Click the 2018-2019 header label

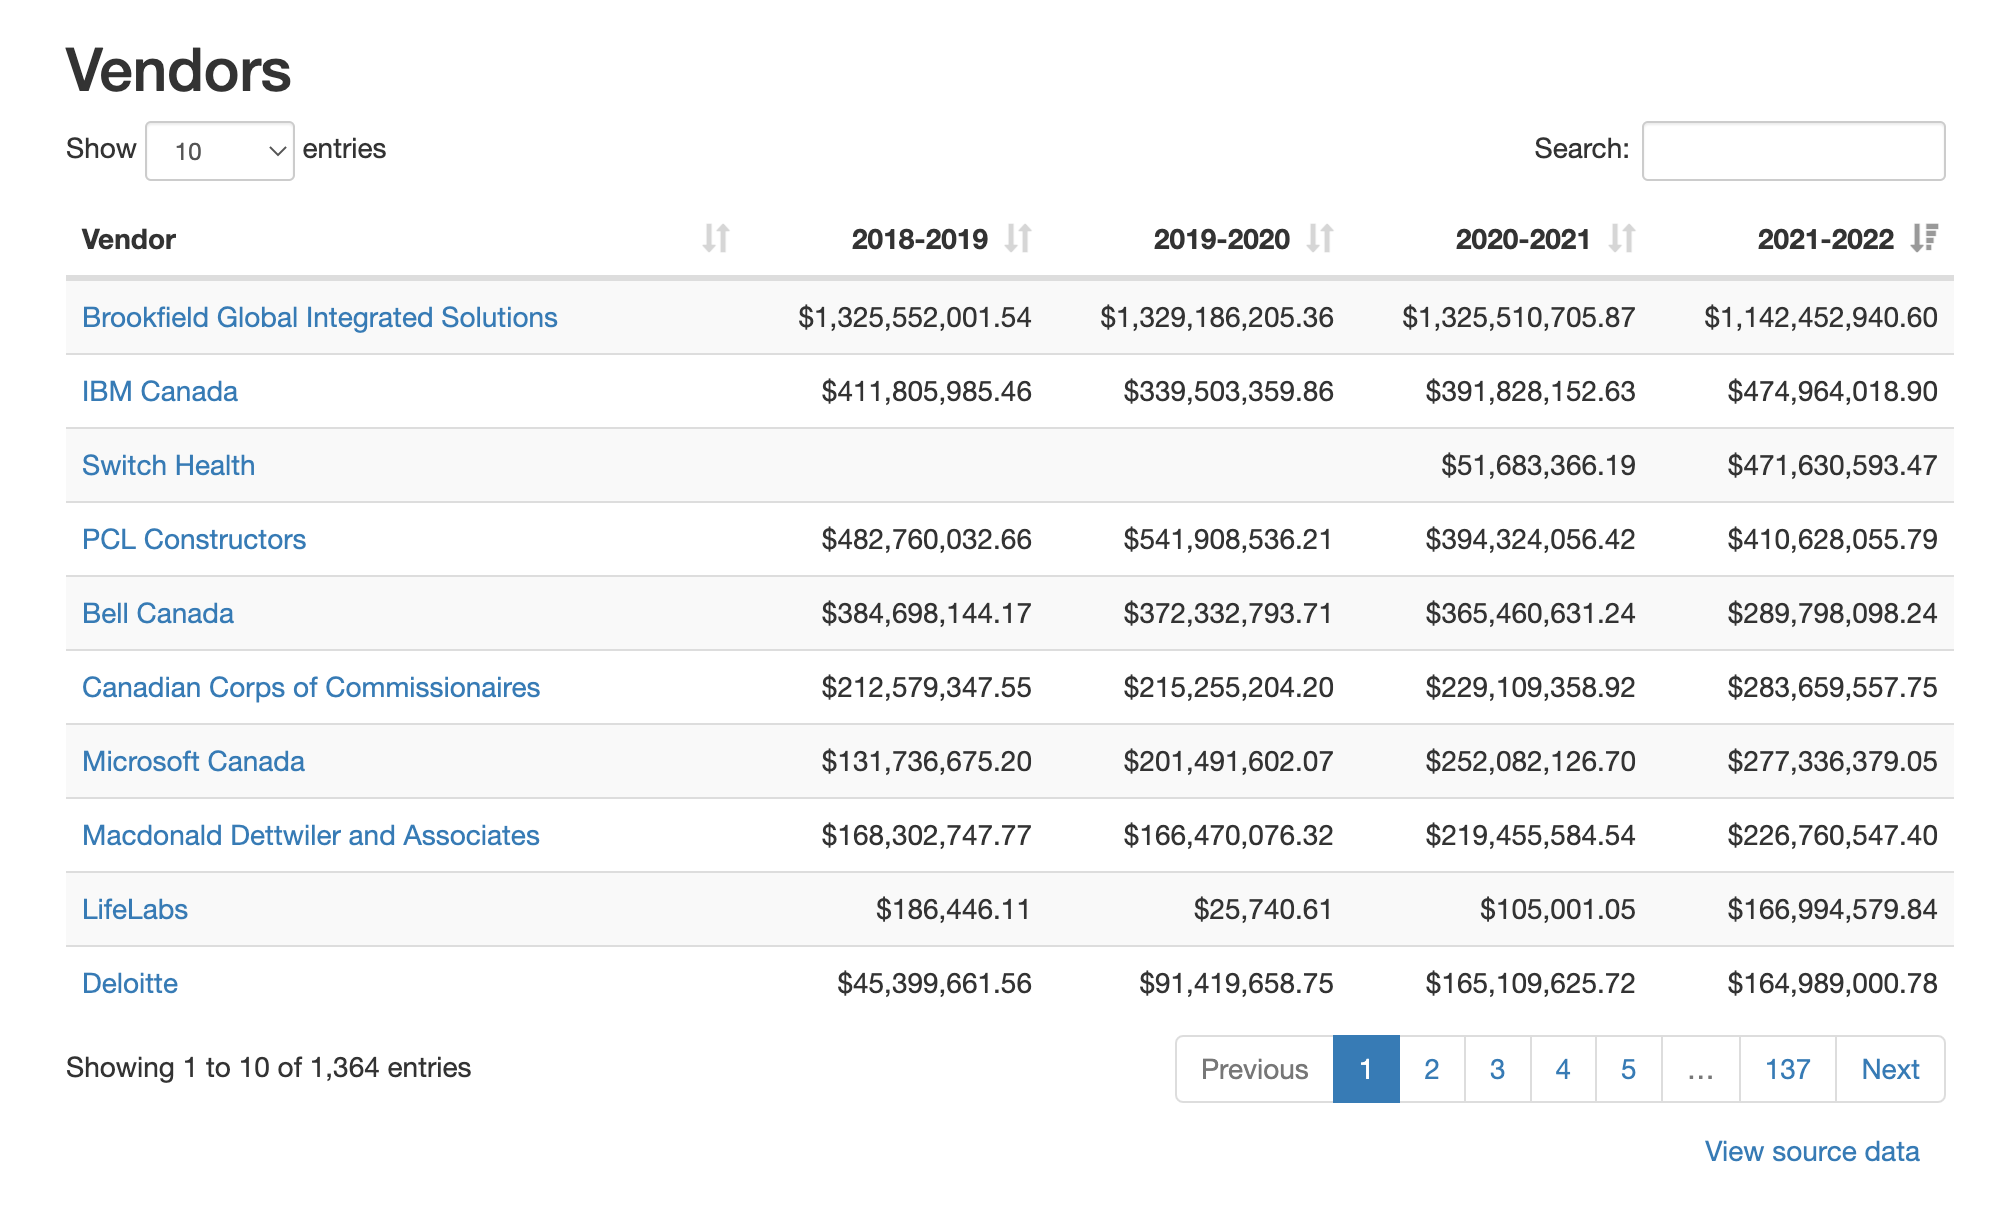pyautogui.click(x=920, y=239)
